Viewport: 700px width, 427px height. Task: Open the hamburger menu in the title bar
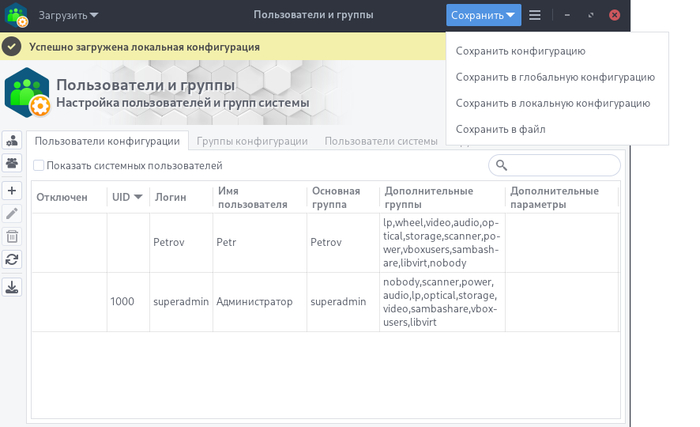(535, 15)
